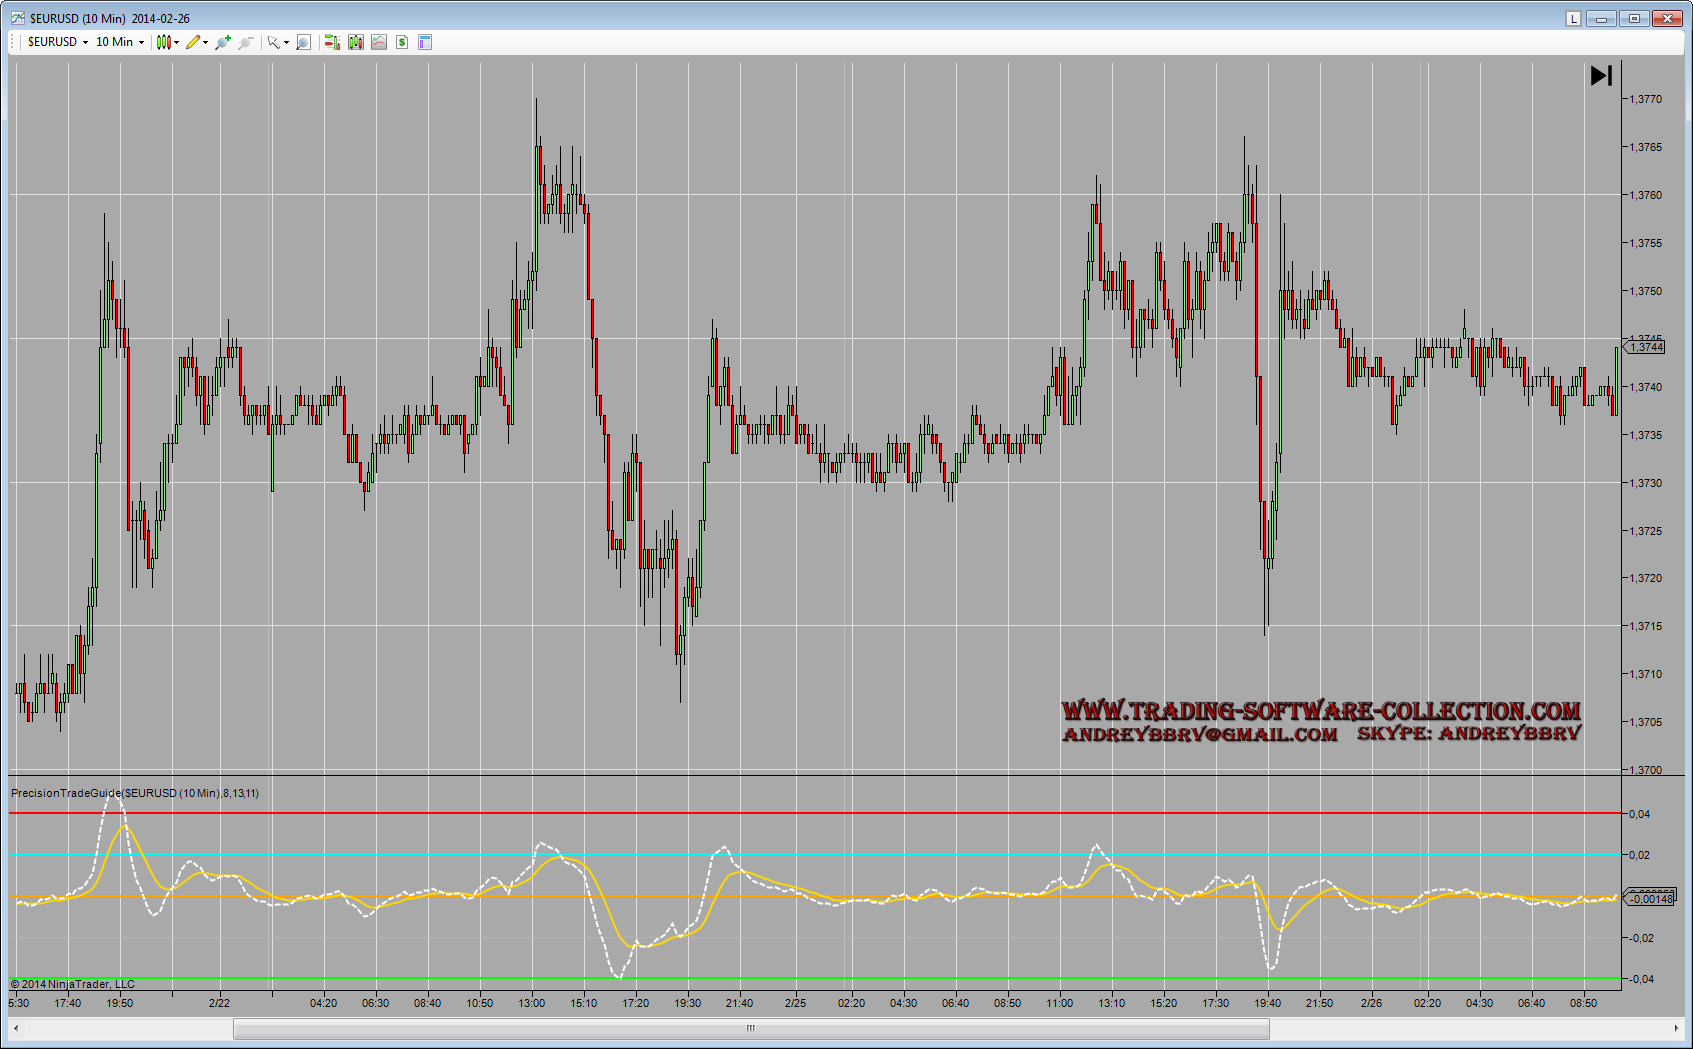Click the zoom out magnifier icon
Viewport: 1693px width, 1049px height.
tap(245, 42)
